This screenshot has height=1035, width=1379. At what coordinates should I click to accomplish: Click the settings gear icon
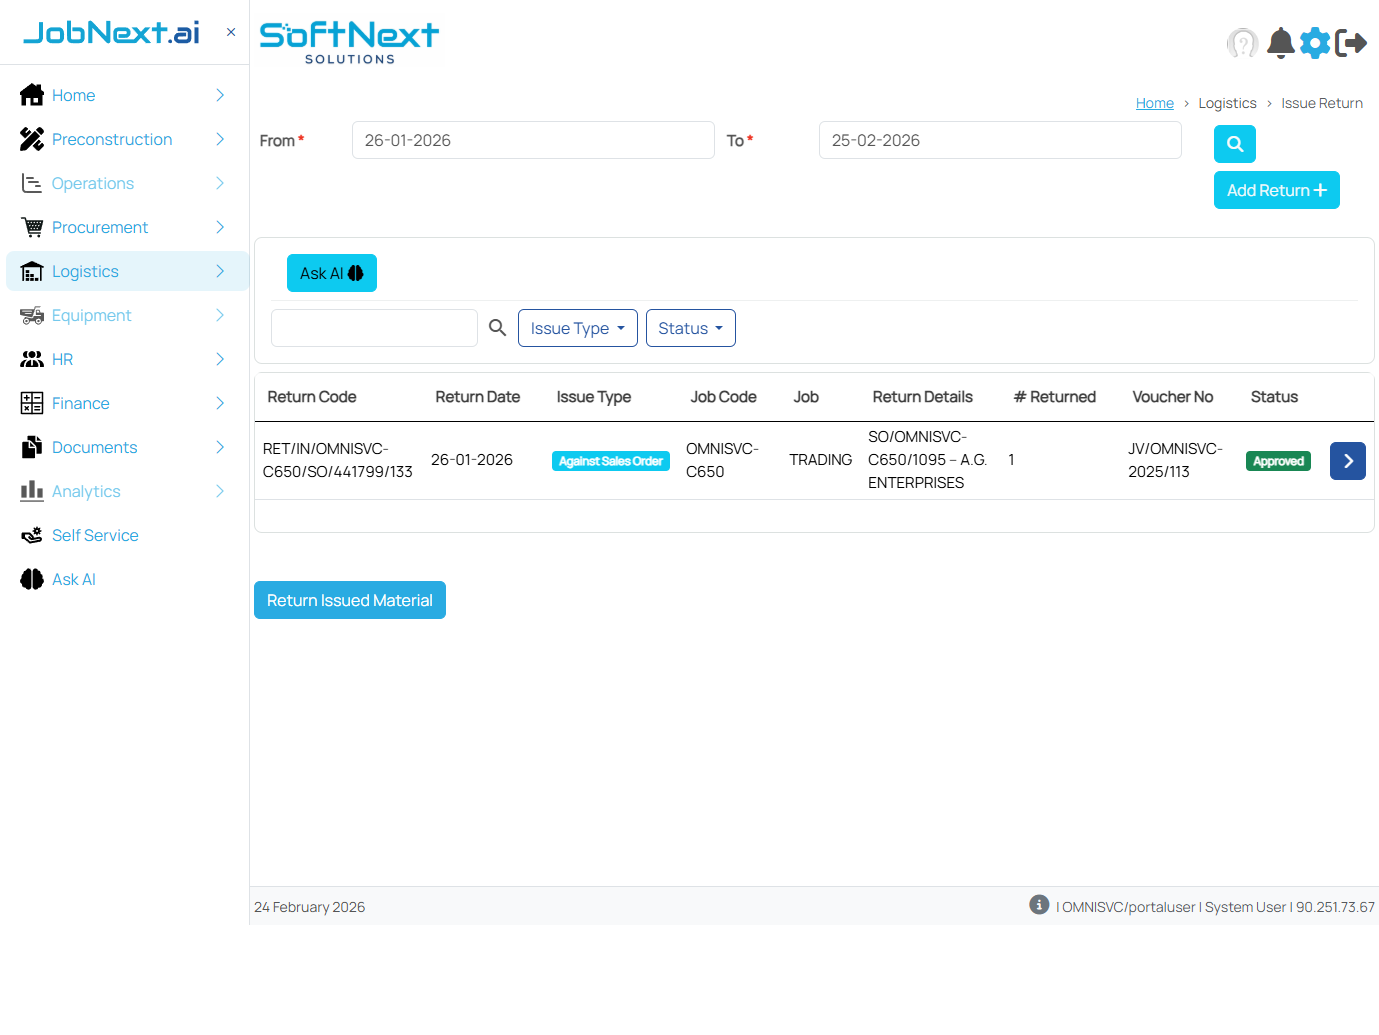1315,43
